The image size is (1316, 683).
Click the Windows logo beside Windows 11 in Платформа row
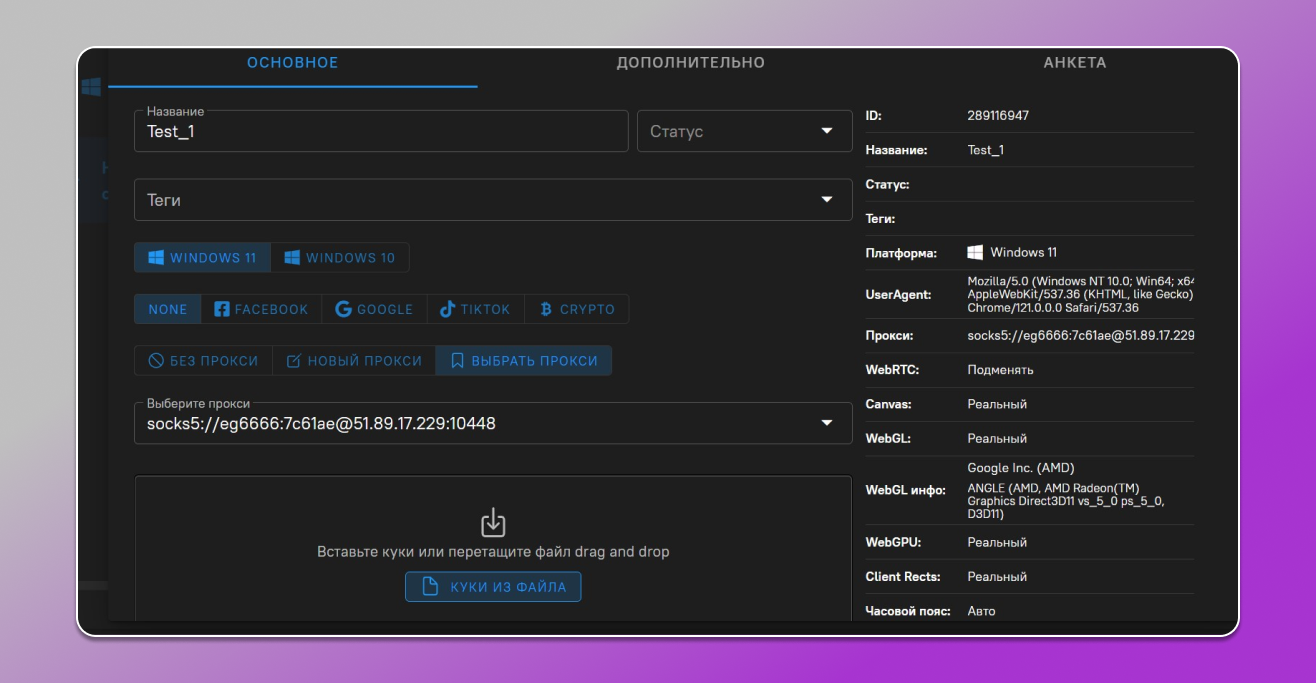975,252
